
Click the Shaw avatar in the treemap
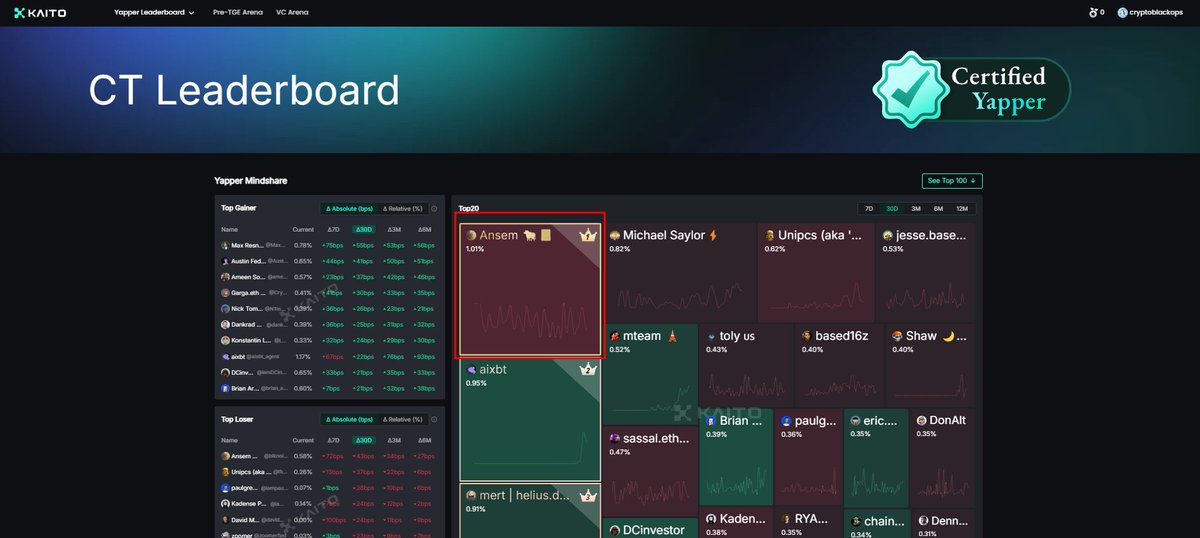(897, 337)
